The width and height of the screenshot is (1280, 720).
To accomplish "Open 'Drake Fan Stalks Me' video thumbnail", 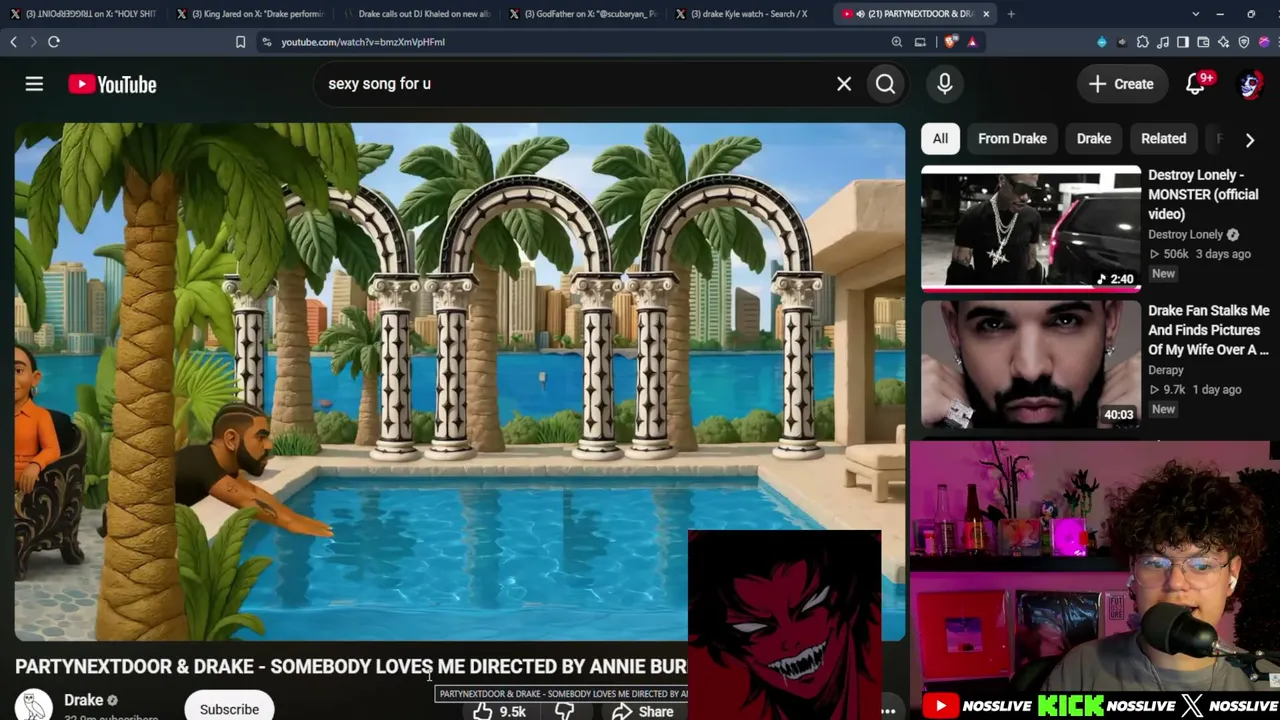I will pos(1031,364).
